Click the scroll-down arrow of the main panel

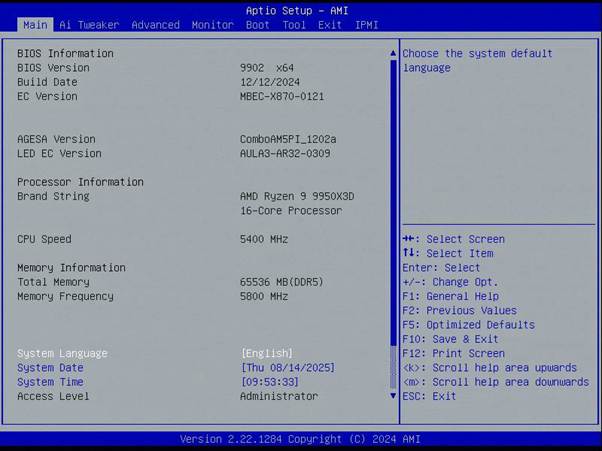(393, 395)
